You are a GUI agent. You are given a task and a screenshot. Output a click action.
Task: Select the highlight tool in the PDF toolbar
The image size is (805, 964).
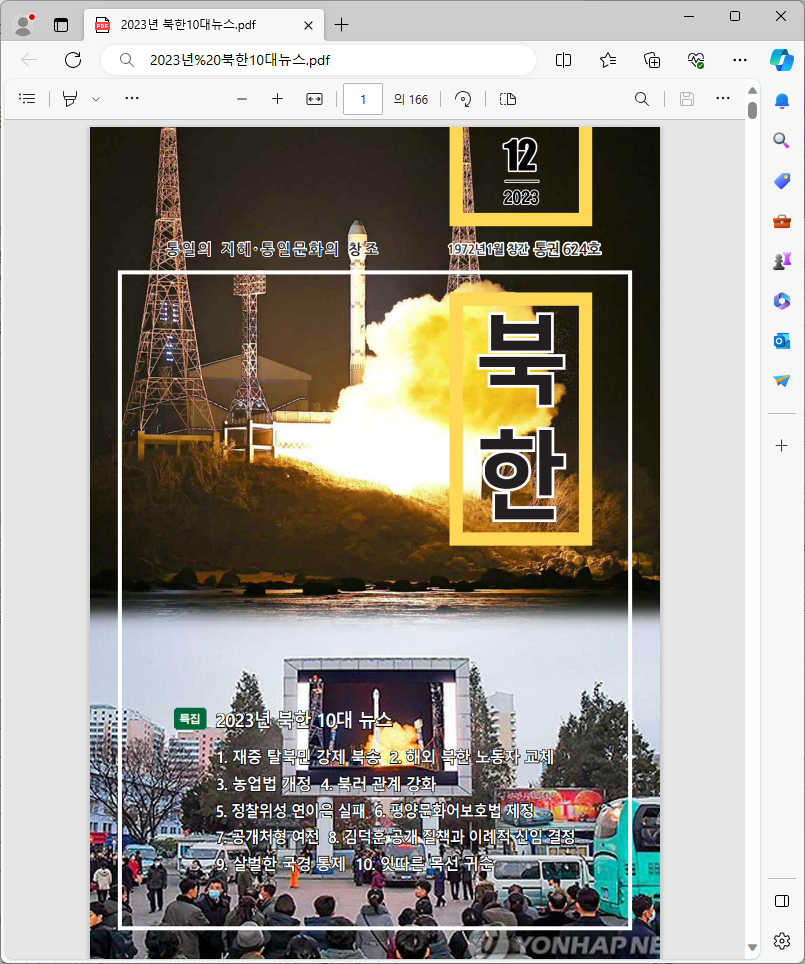[68, 98]
